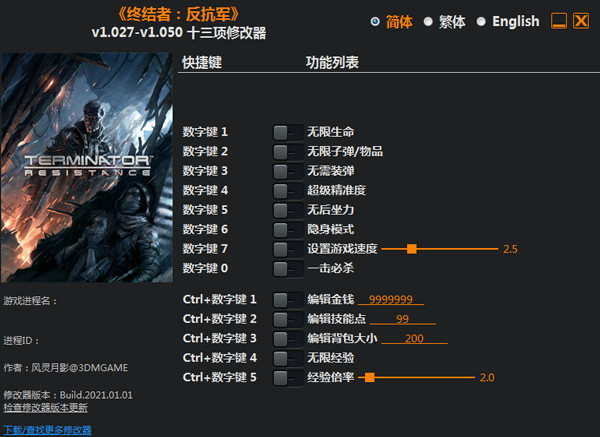600x437 pixels.
Task: Toggle 无后坐力 option
Action: tap(288, 210)
